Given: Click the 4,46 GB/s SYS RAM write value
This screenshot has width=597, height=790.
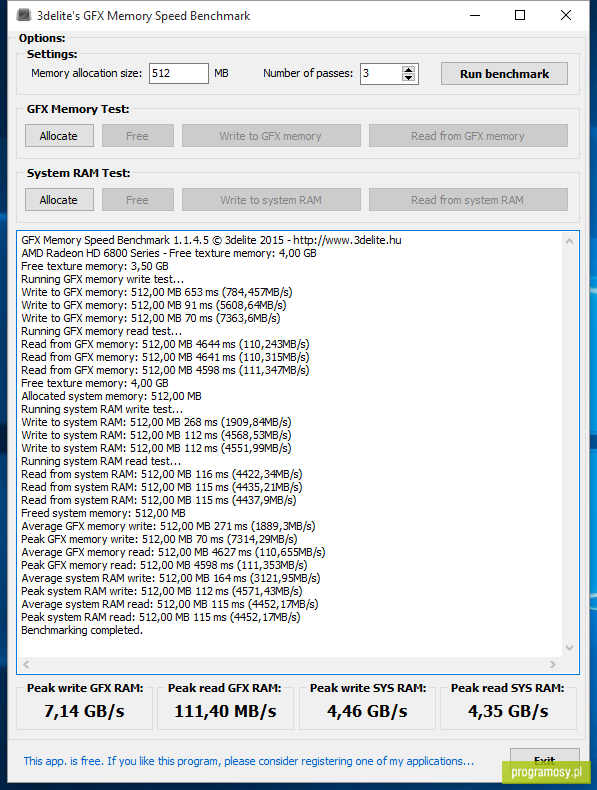Looking at the screenshot, I should [x=367, y=711].
